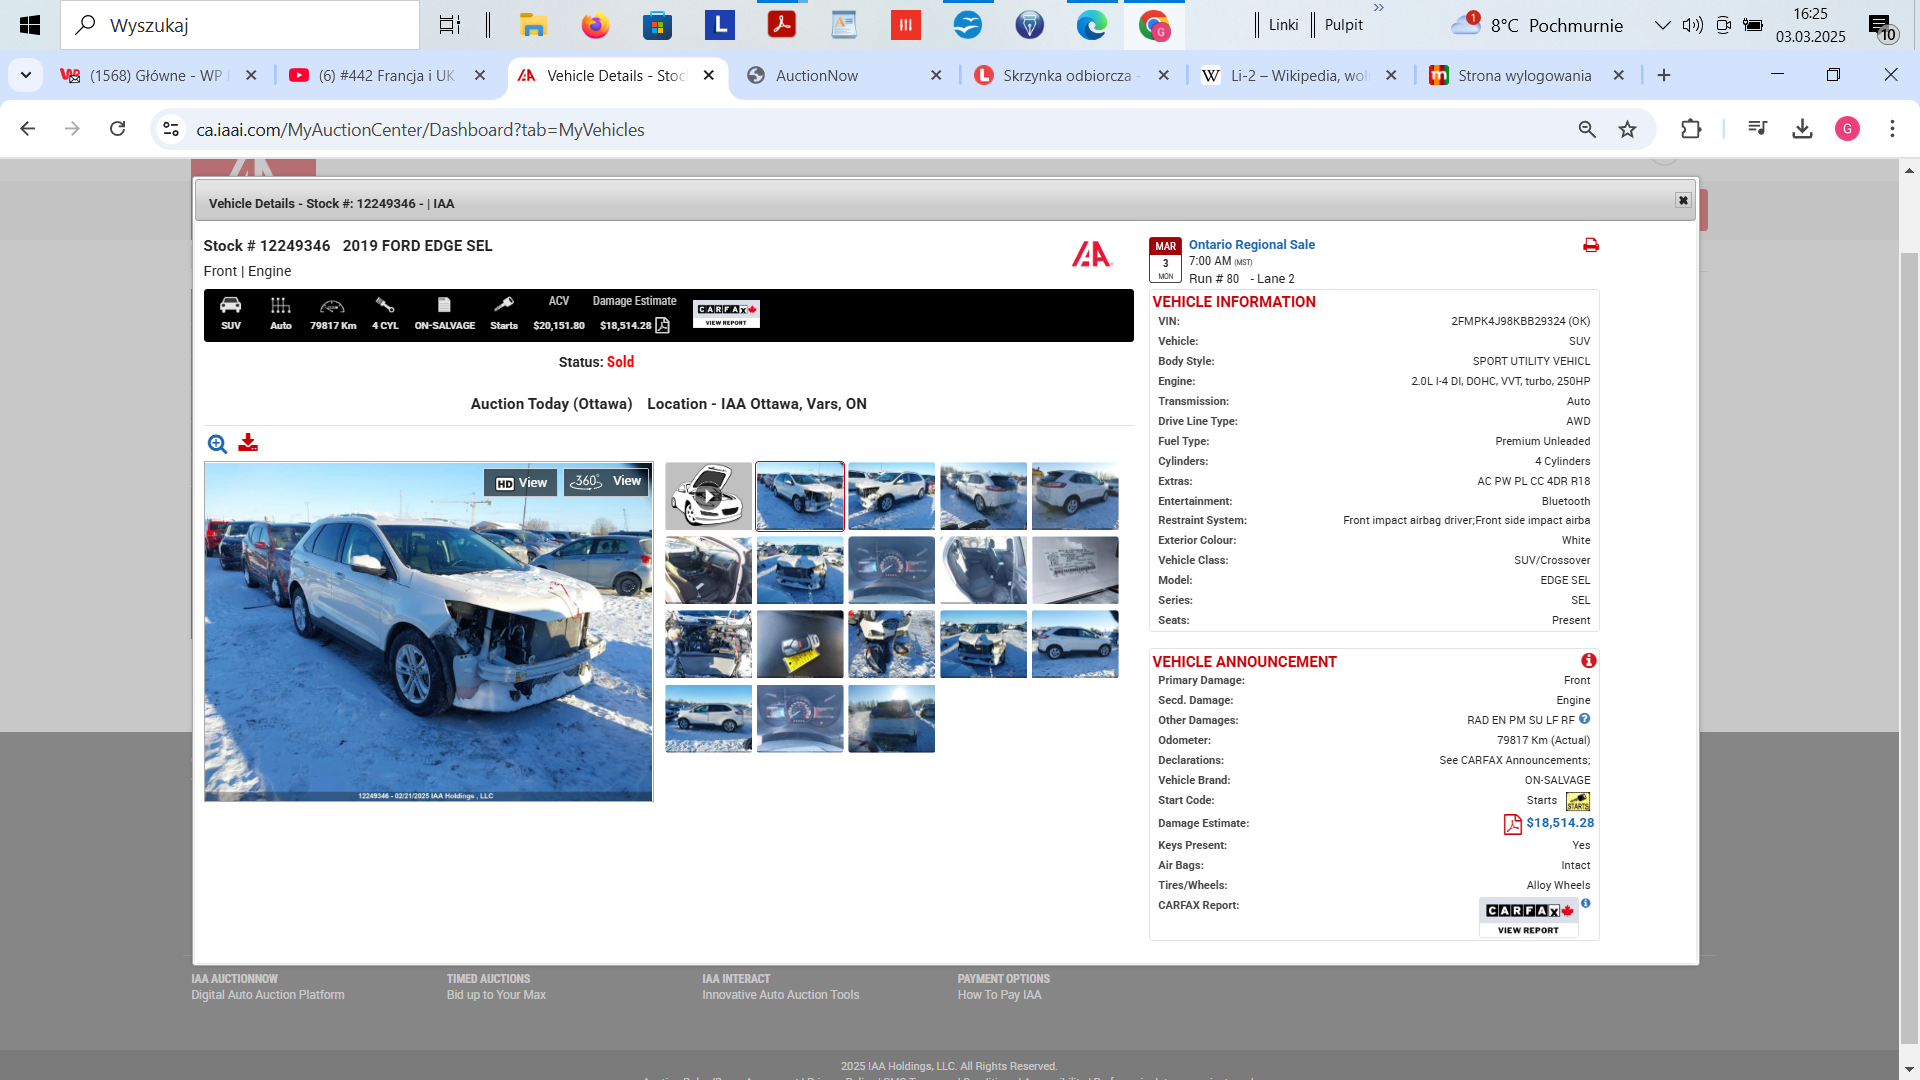Click the address bar URL
The width and height of the screenshot is (1920, 1080).
(x=420, y=130)
